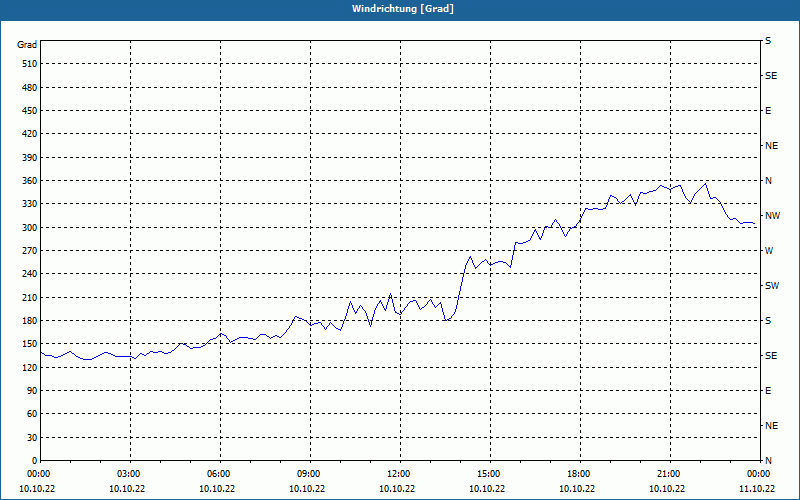800x500 pixels.
Task: Click the SW compass label
Action: 772,286
